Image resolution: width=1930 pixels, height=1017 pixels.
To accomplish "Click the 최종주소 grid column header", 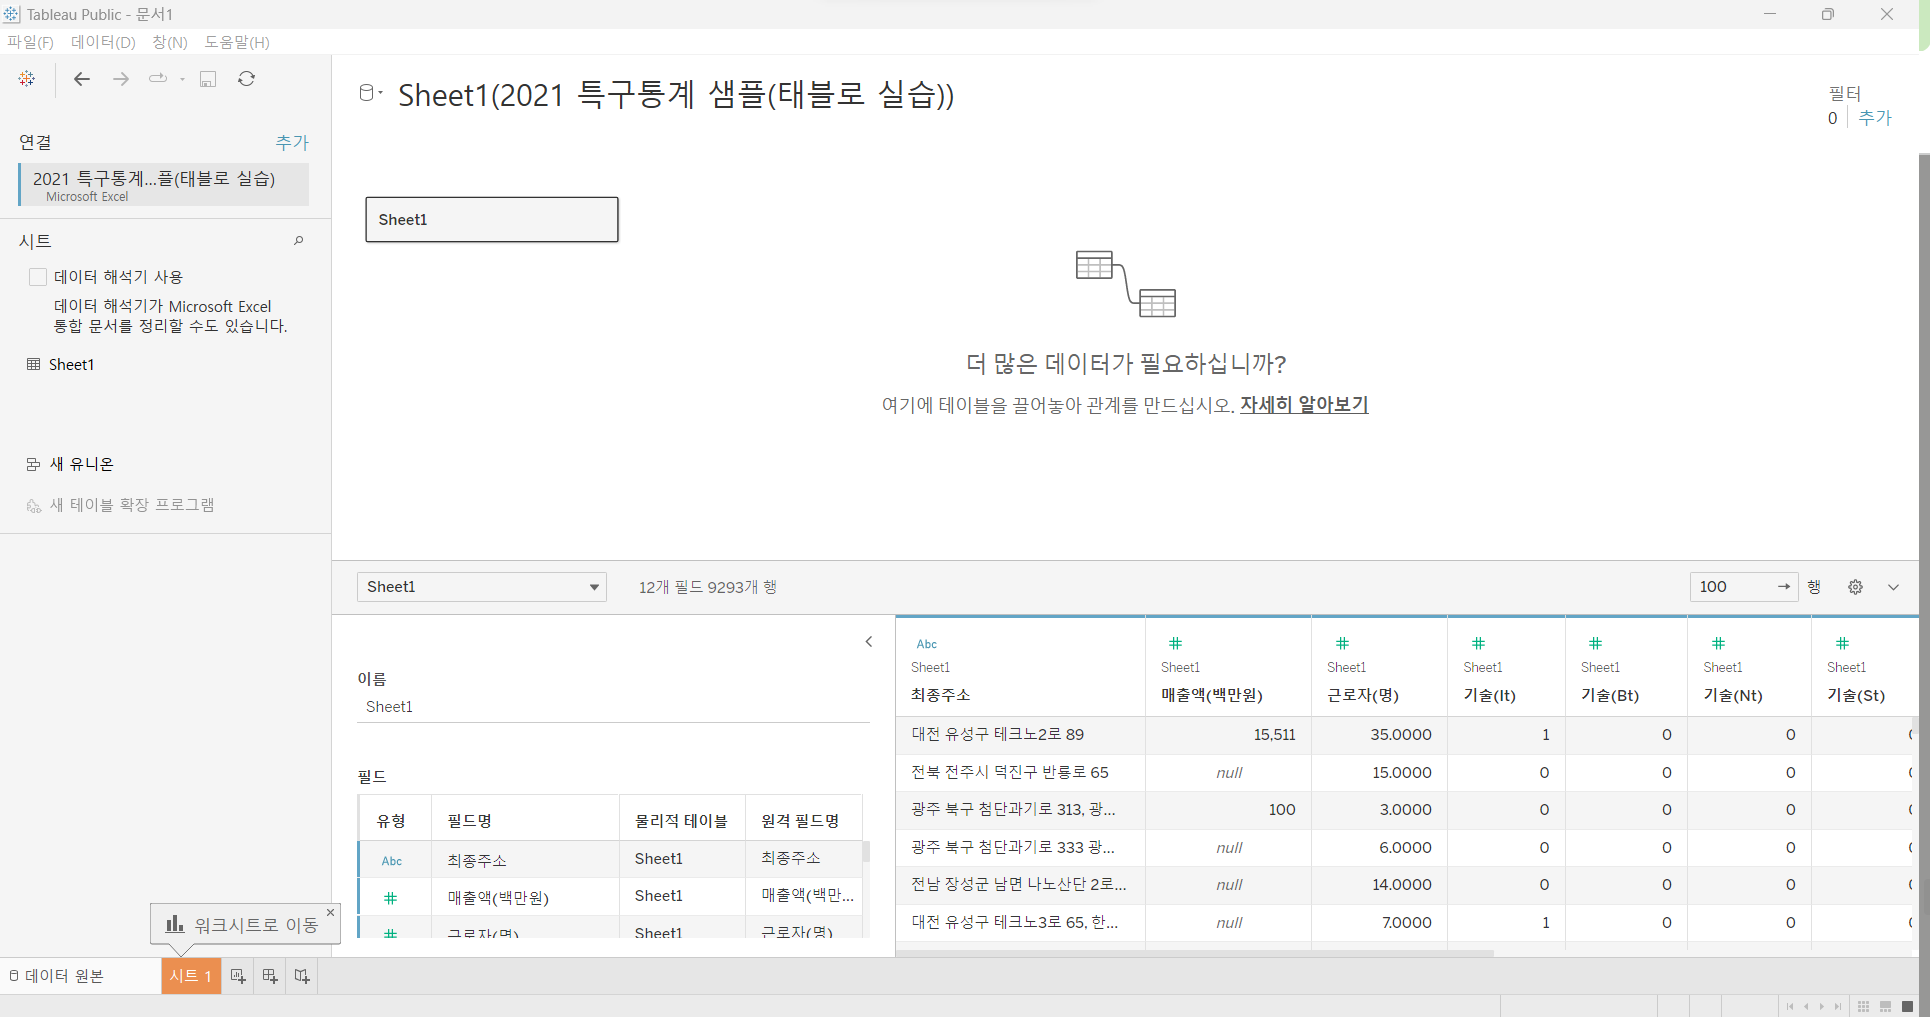I will pyautogui.click(x=1020, y=667).
